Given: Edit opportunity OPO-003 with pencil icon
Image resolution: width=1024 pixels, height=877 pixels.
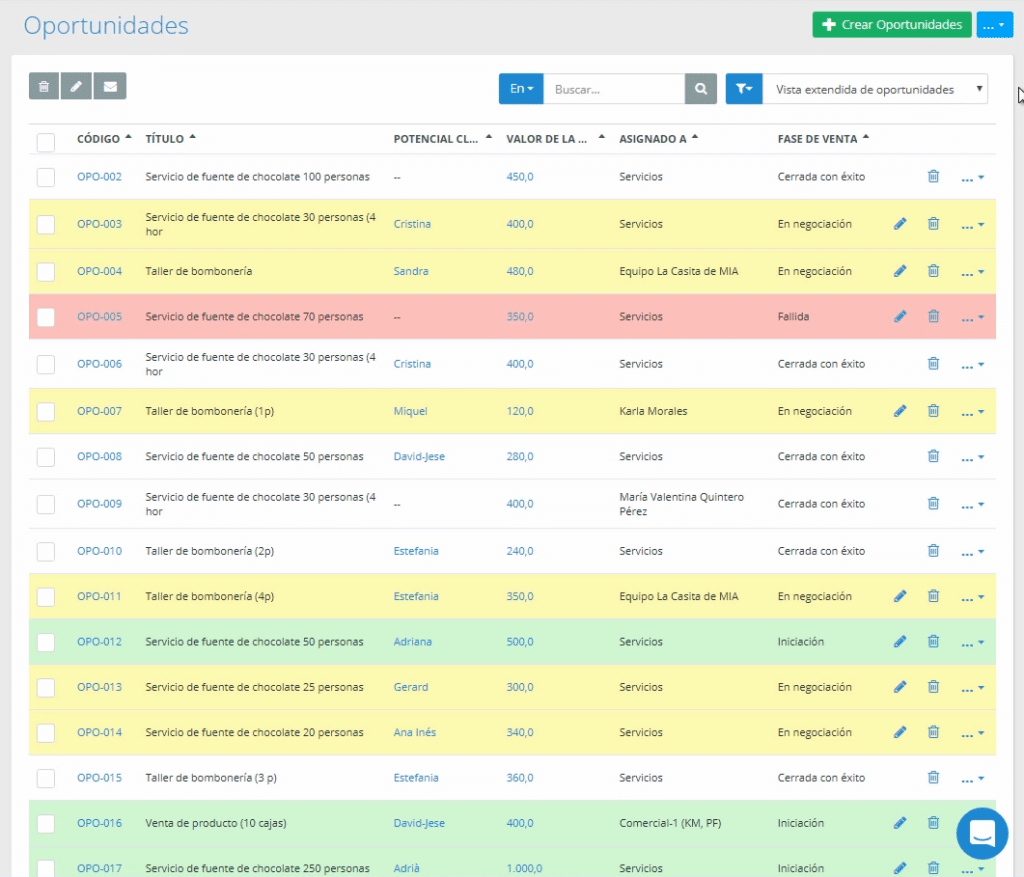Looking at the screenshot, I should (900, 224).
